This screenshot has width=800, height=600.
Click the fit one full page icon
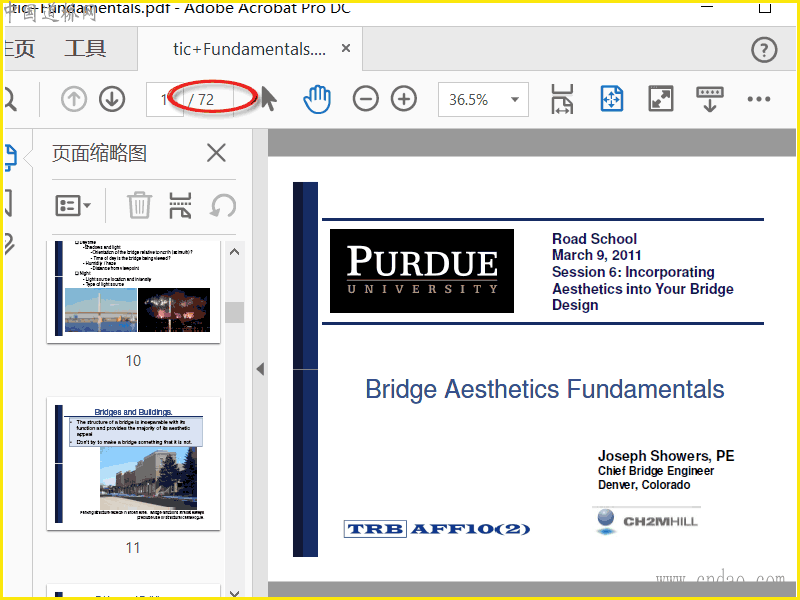(x=612, y=99)
